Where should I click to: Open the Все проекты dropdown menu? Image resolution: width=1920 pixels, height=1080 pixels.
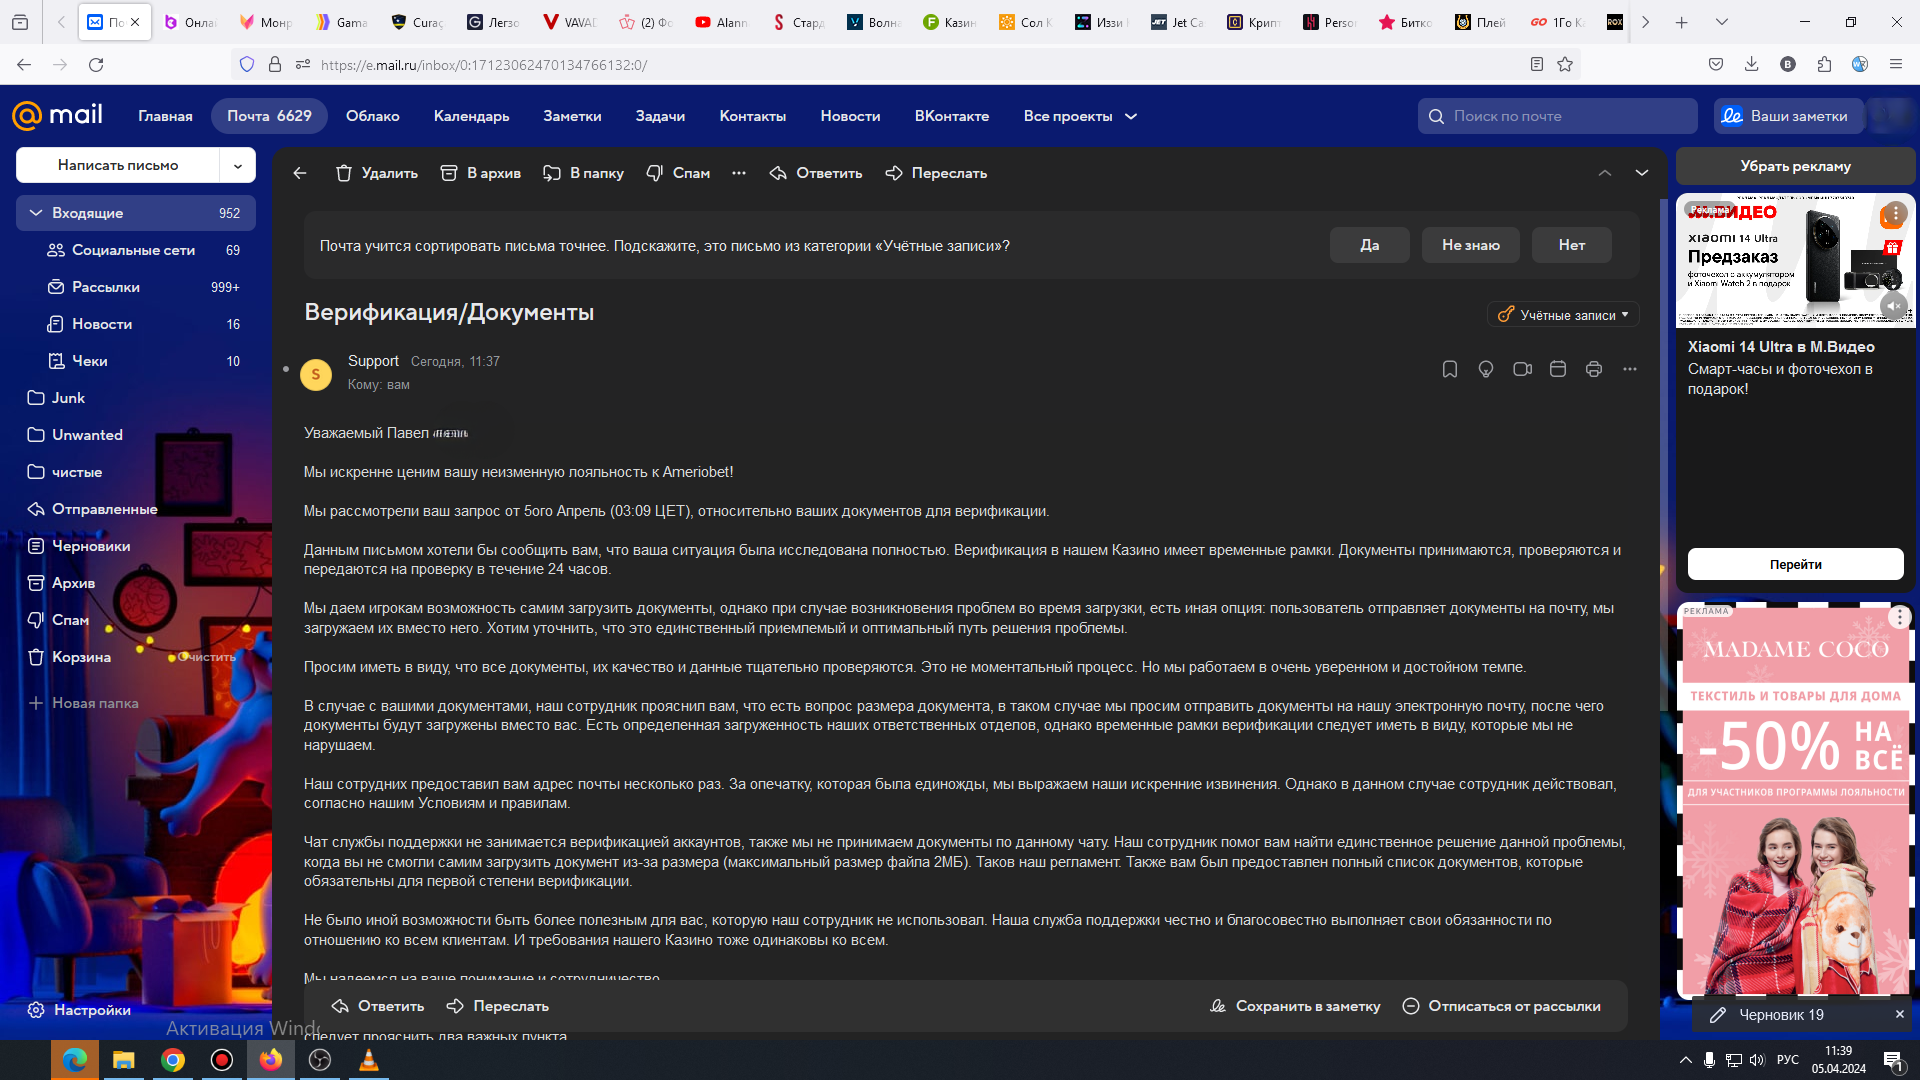1080,116
